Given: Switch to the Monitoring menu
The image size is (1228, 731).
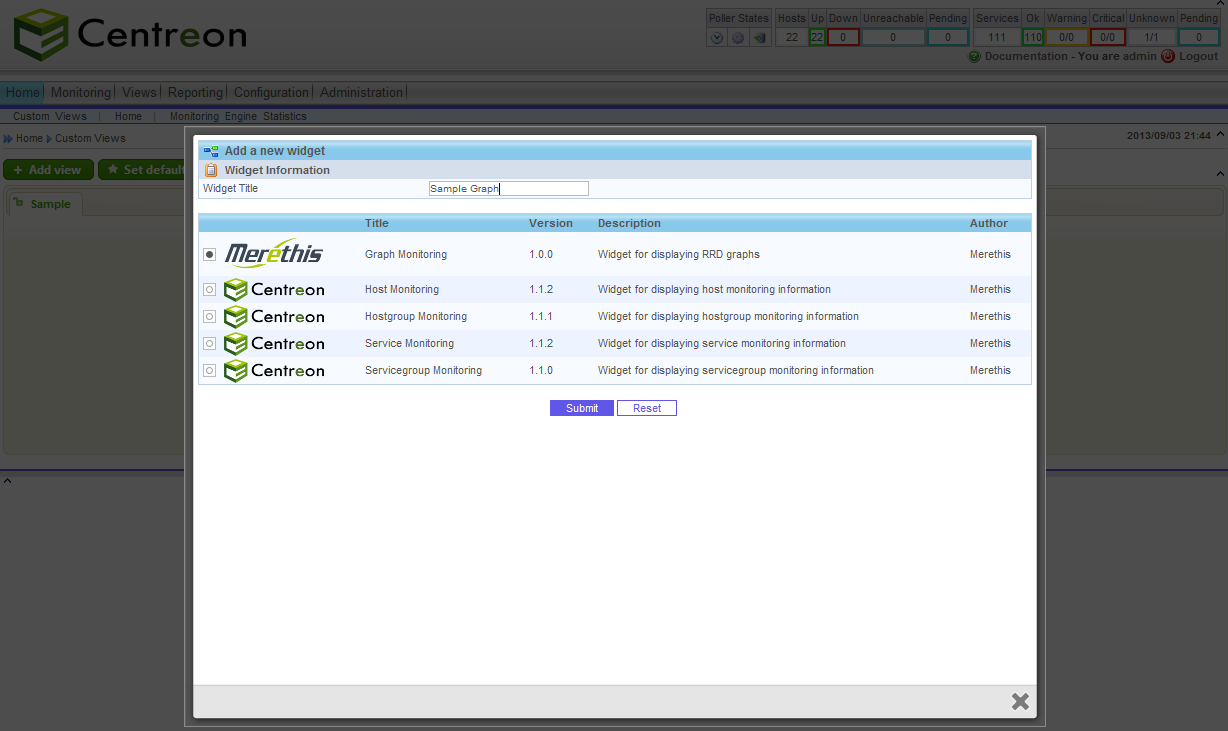Looking at the screenshot, I should coord(80,92).
